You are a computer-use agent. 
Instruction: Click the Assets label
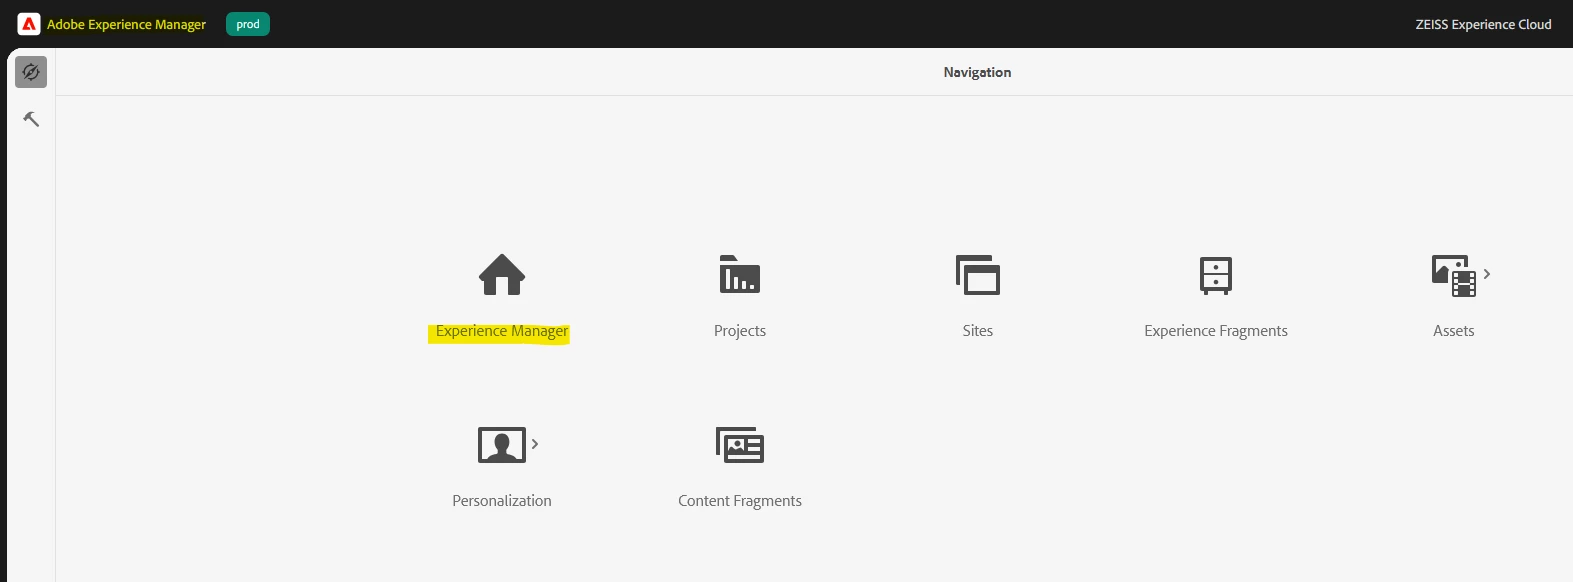click(1454, 331)
